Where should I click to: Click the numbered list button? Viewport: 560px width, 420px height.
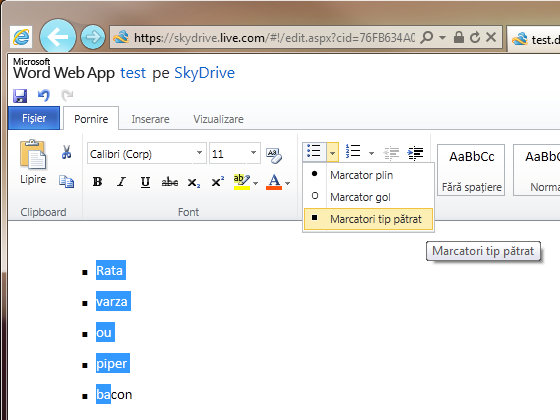[x=353, y=152]
